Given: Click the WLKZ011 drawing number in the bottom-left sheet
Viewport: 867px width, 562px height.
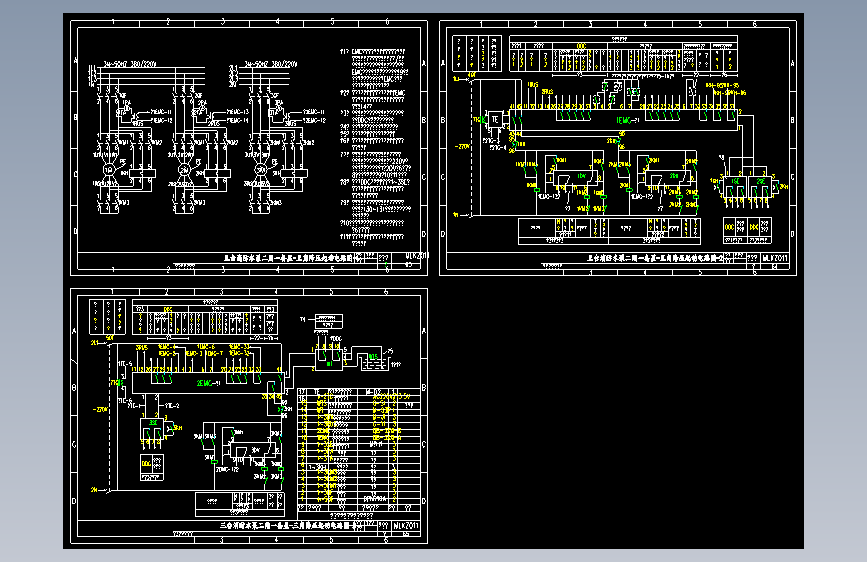Looking at the screenshot, I should point(405,525).
